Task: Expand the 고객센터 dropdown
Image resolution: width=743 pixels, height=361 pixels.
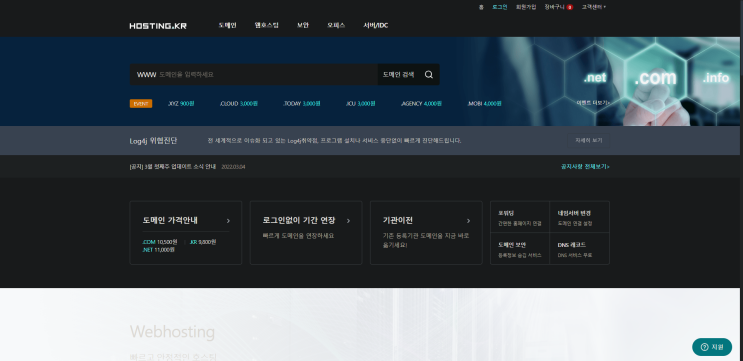Action: pyautogui.click(x=594, y=7)
